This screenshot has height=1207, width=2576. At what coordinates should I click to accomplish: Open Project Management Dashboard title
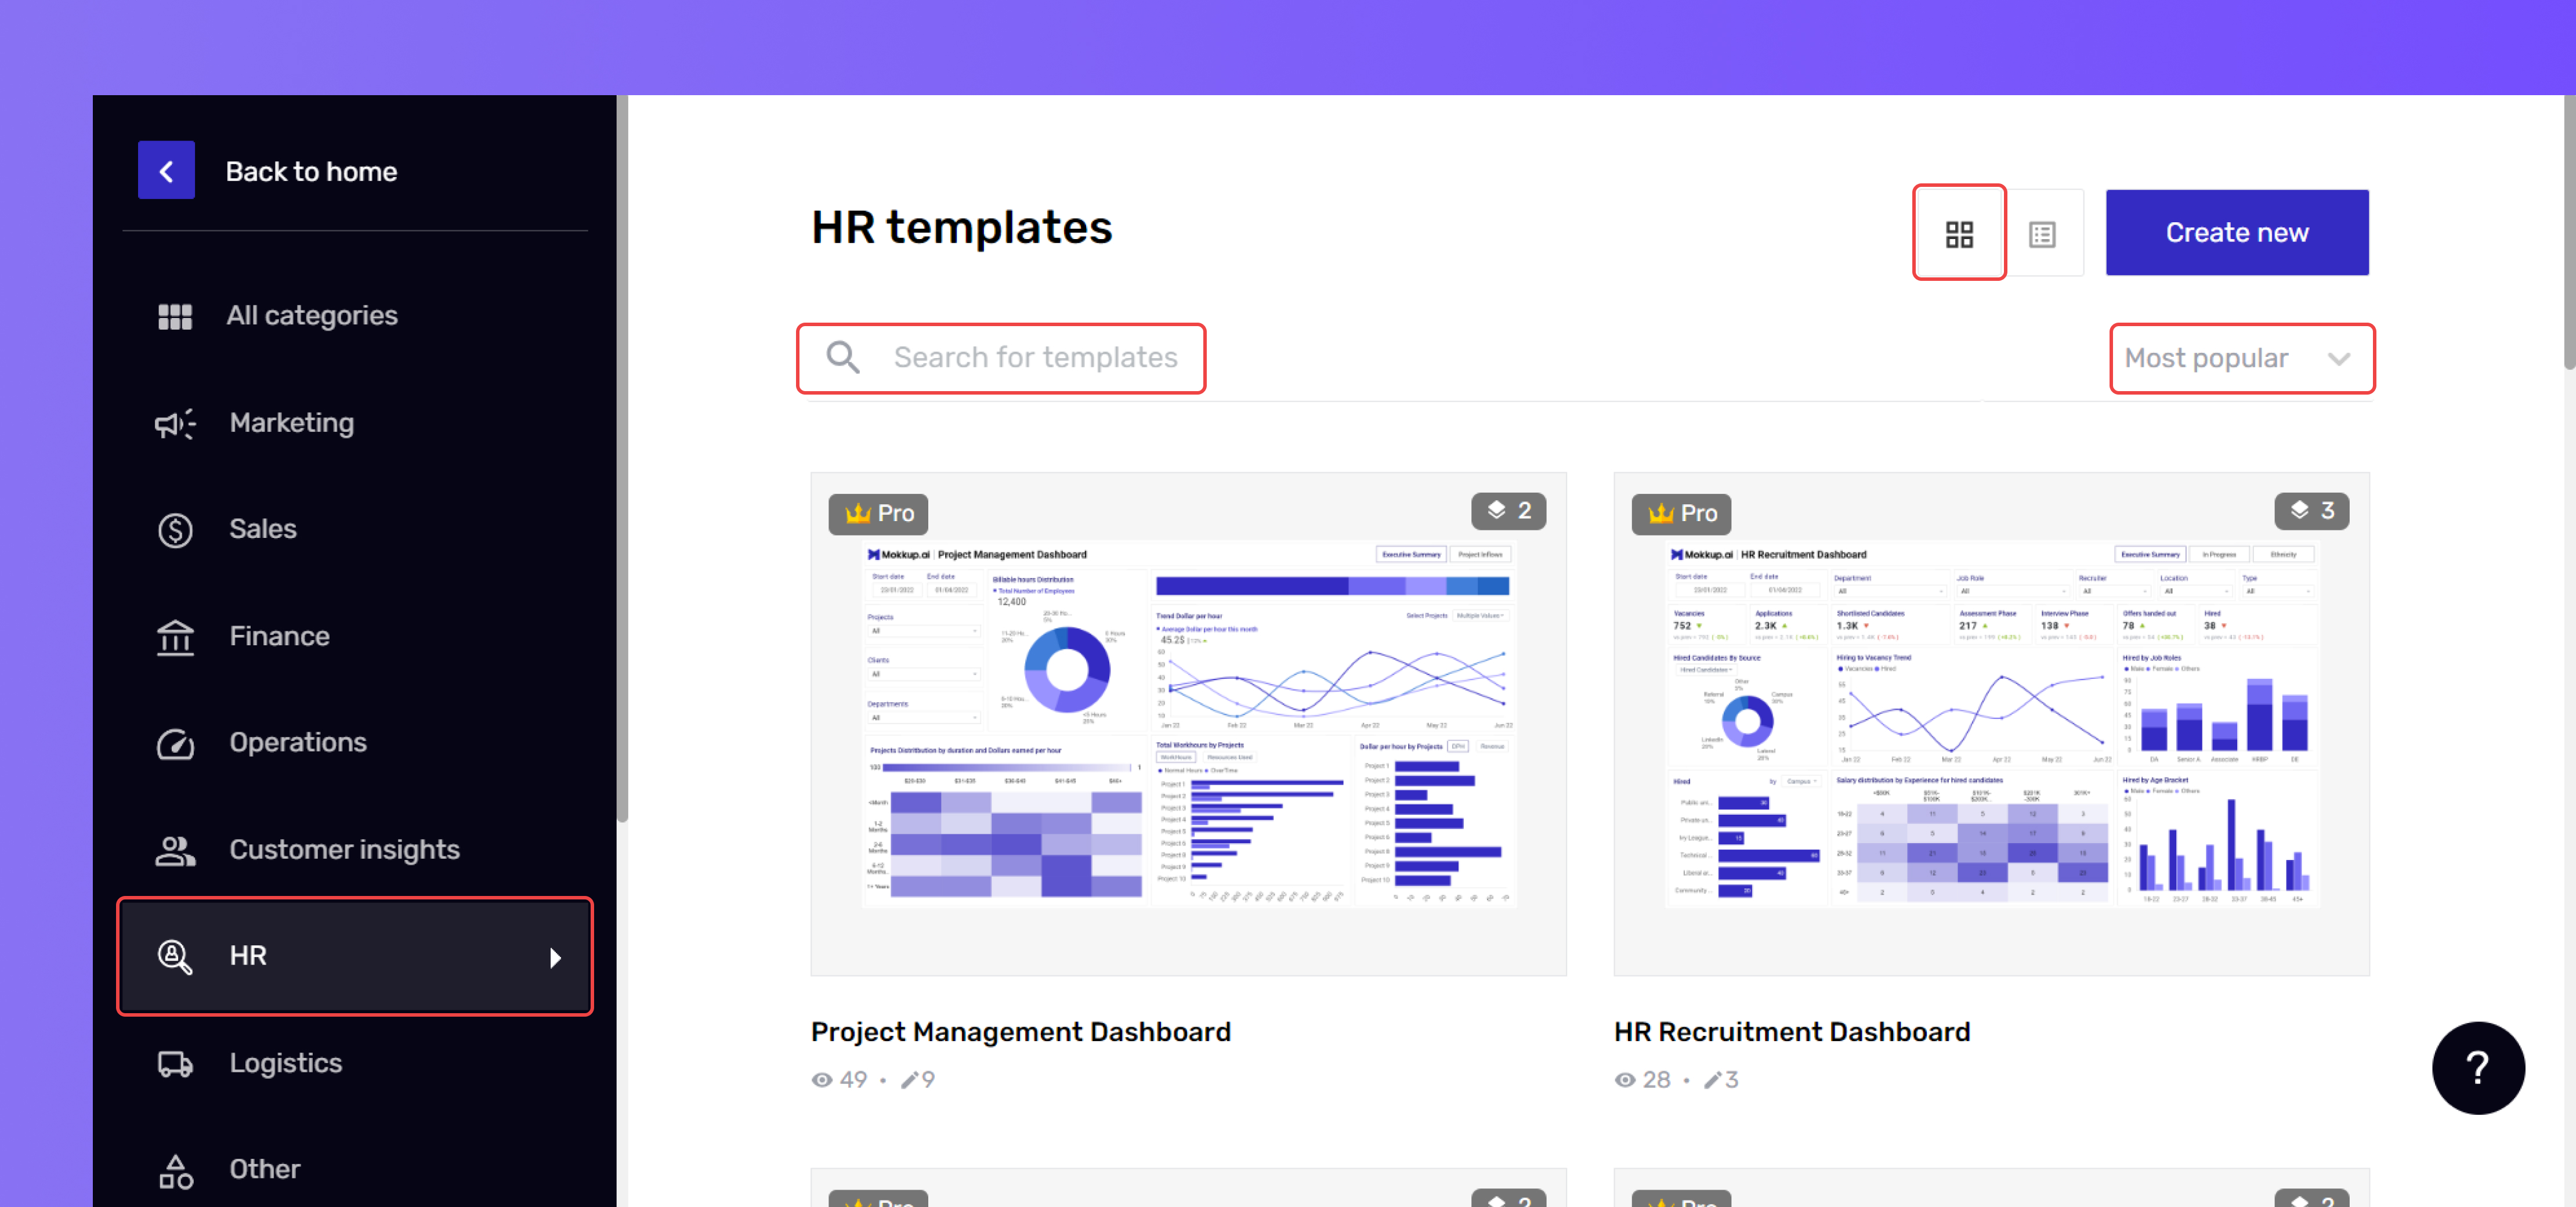1020,1032
